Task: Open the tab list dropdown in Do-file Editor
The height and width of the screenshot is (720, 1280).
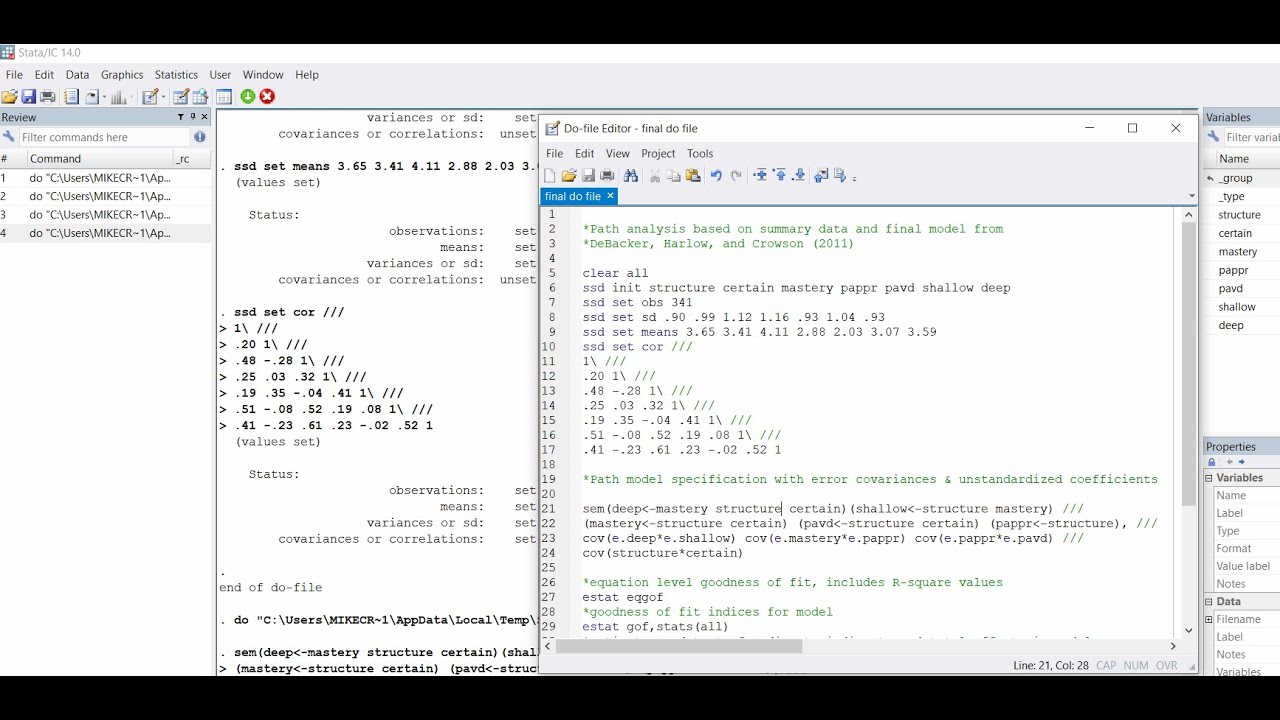Action: pyautogui.click(x=1191, y=196)
